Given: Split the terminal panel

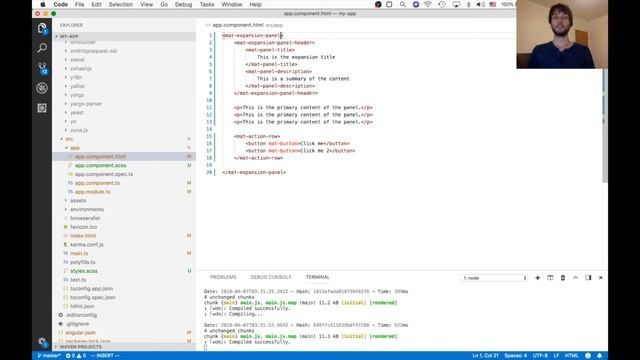Looking at the screenshot, I should click(x=550, y=278).
